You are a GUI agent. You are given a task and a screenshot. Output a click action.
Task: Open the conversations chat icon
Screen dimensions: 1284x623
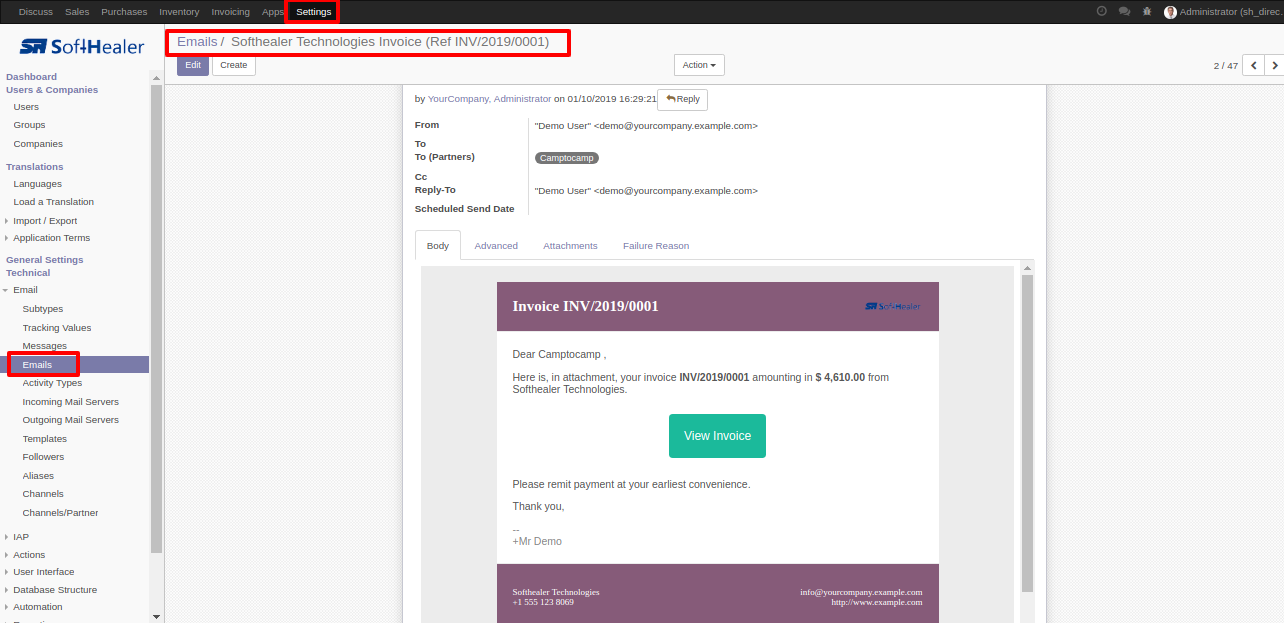point(1124,12)
